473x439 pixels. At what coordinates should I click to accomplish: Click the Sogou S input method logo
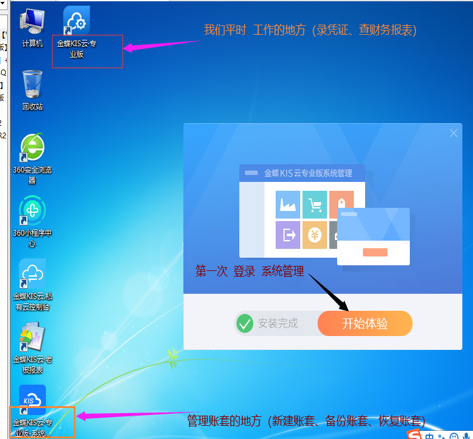pos(414,435)
